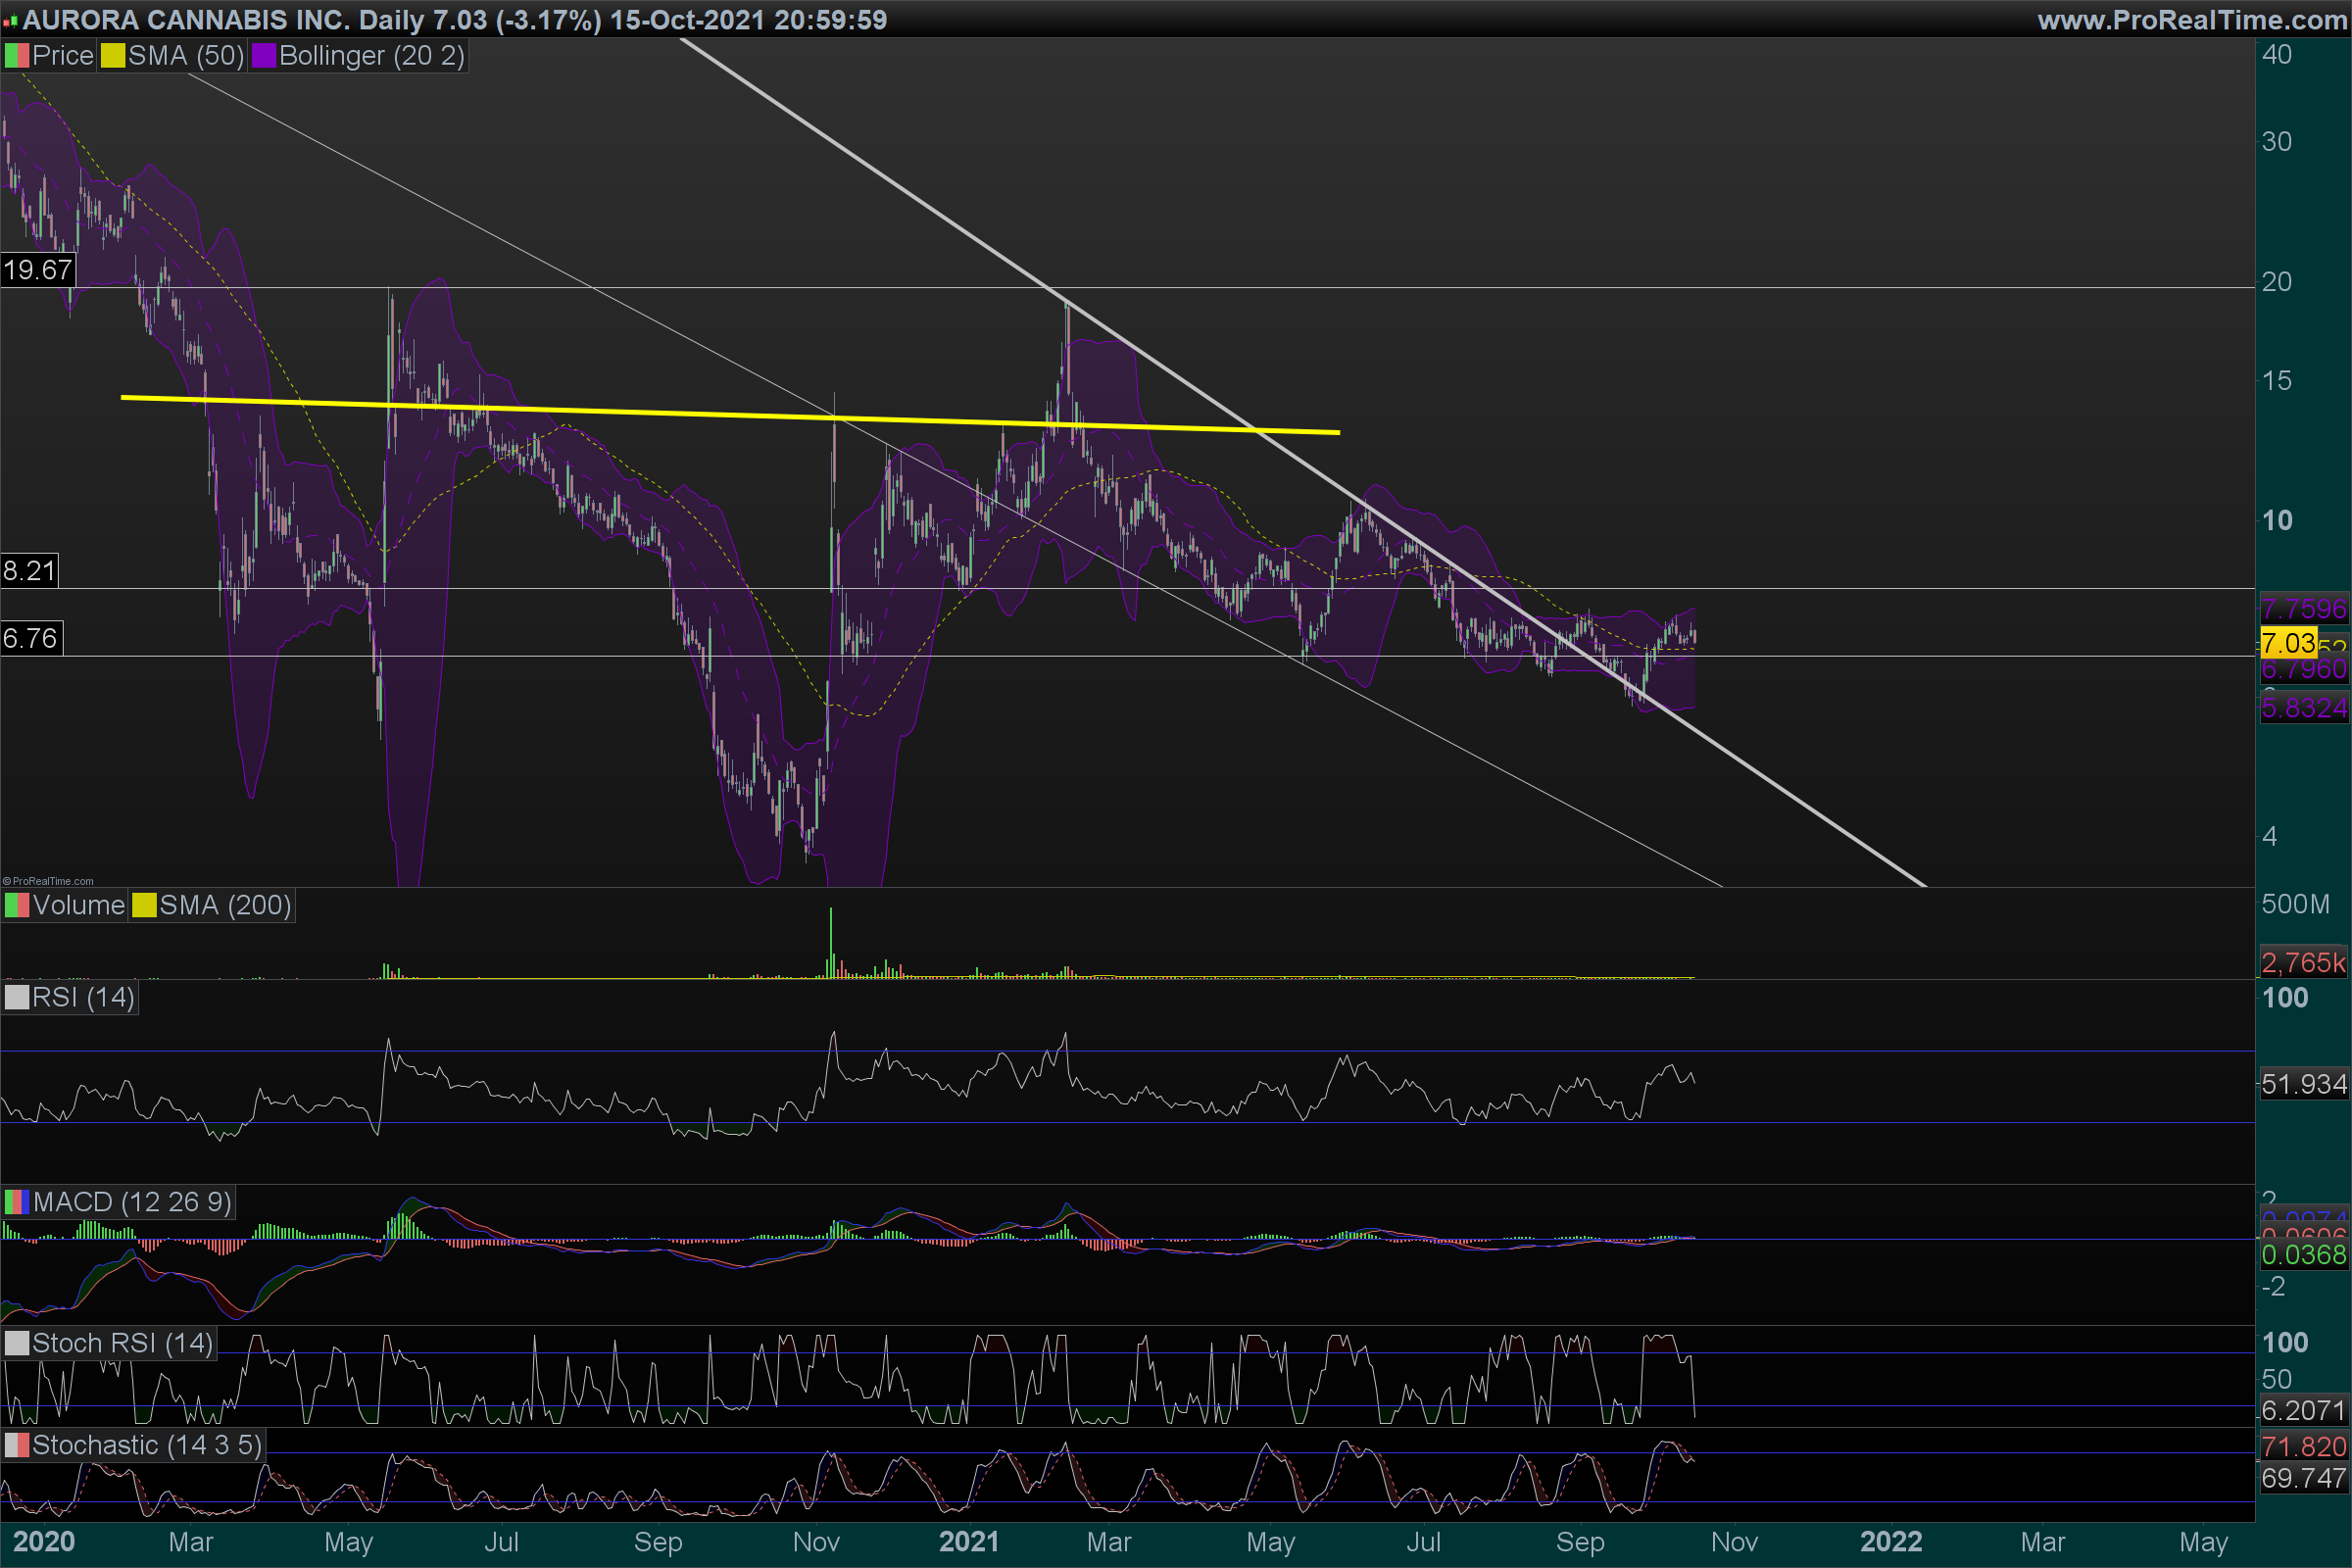Select the MACD (12 26 9) label

click(132, 1202)
